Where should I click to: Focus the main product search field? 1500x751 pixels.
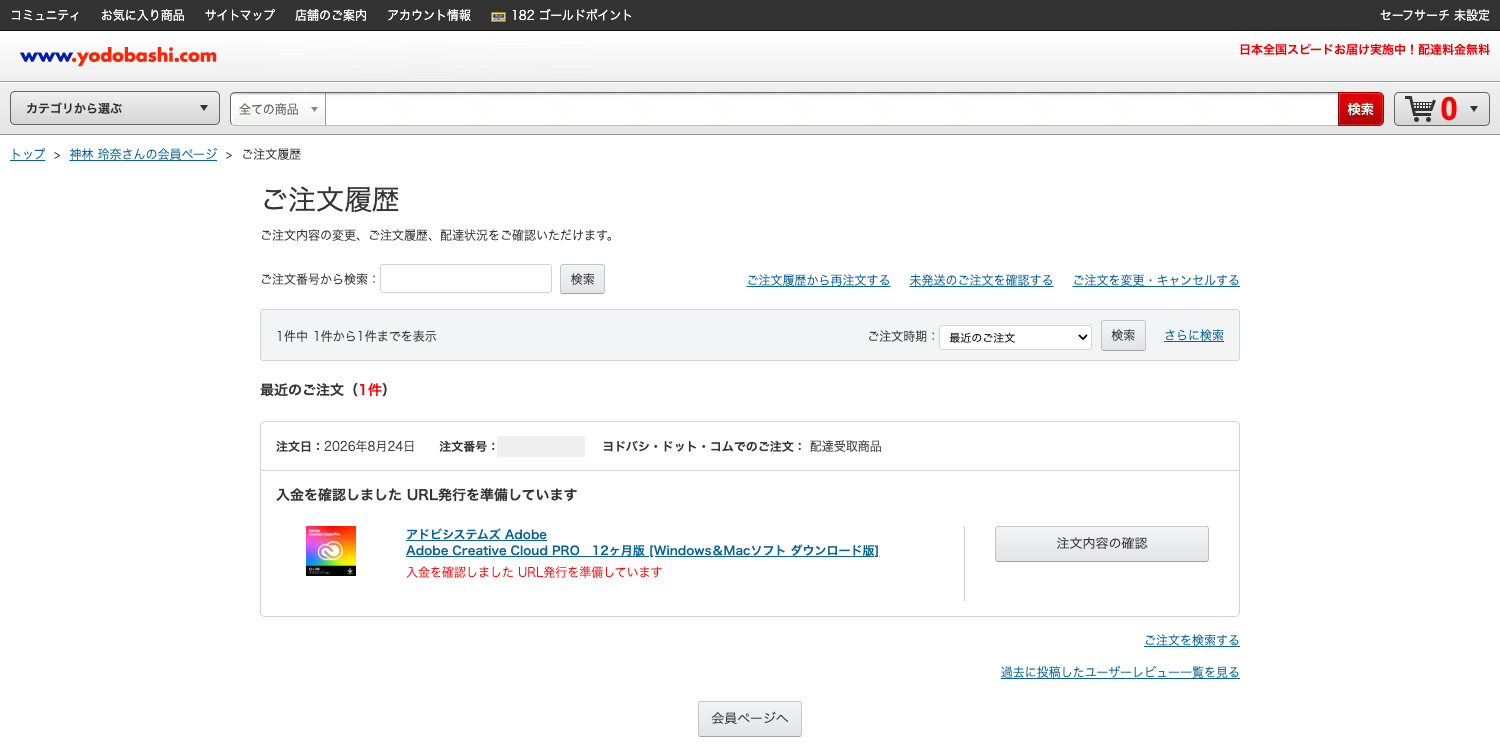click(x=831, y=109)
